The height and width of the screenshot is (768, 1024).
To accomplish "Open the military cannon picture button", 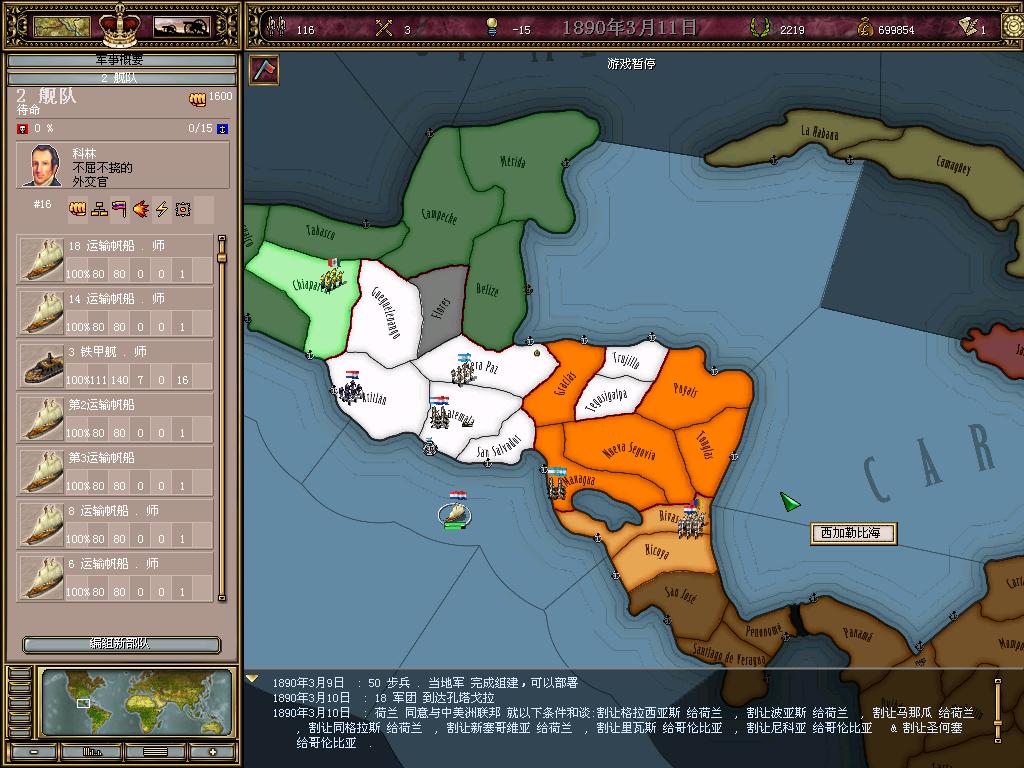I will [x=182, y=26].
